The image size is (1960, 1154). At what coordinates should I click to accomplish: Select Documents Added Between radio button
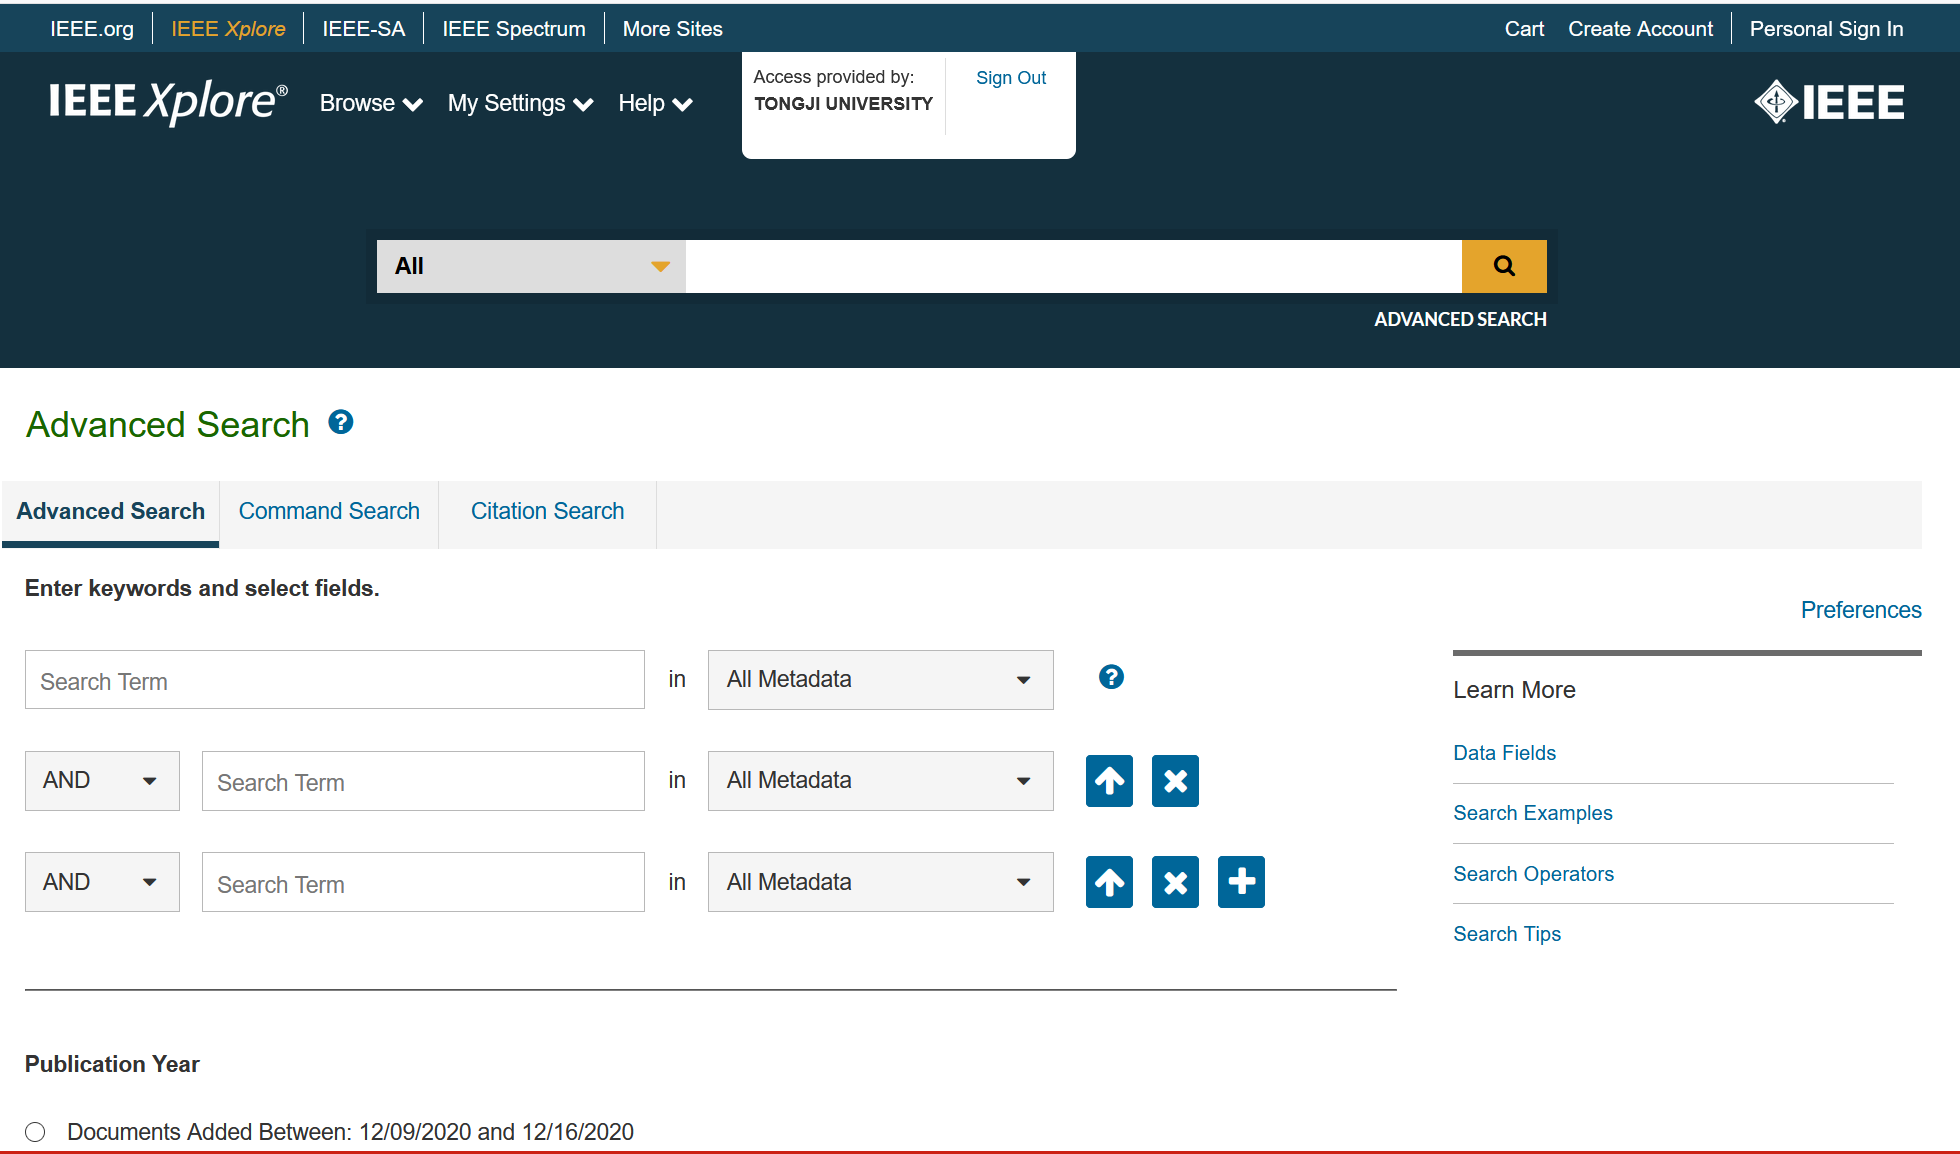[36, 1132]
